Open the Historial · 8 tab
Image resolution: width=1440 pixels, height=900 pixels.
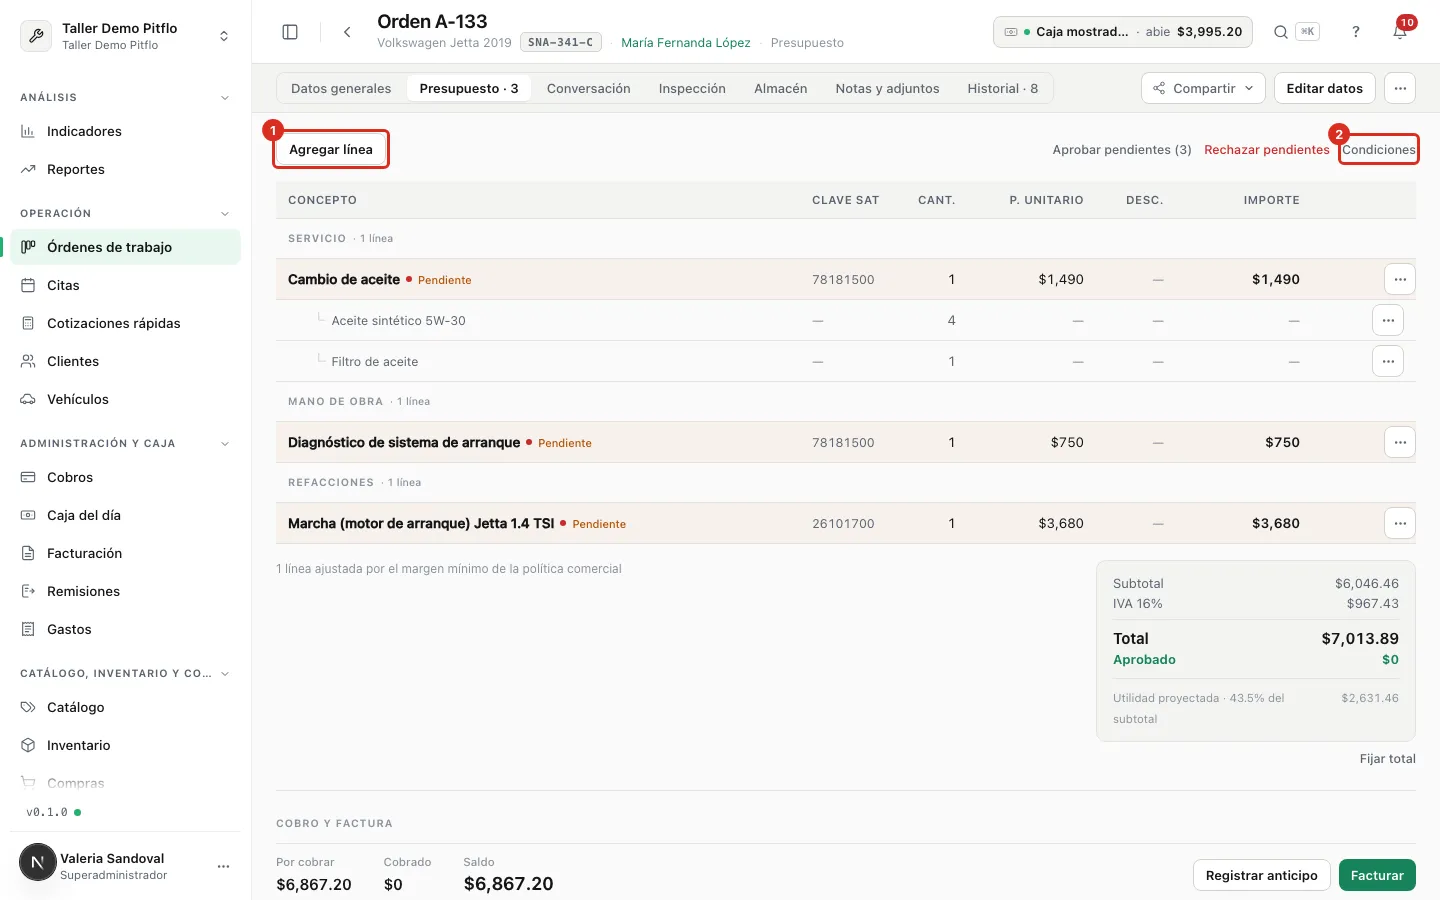click(1002, 88)
